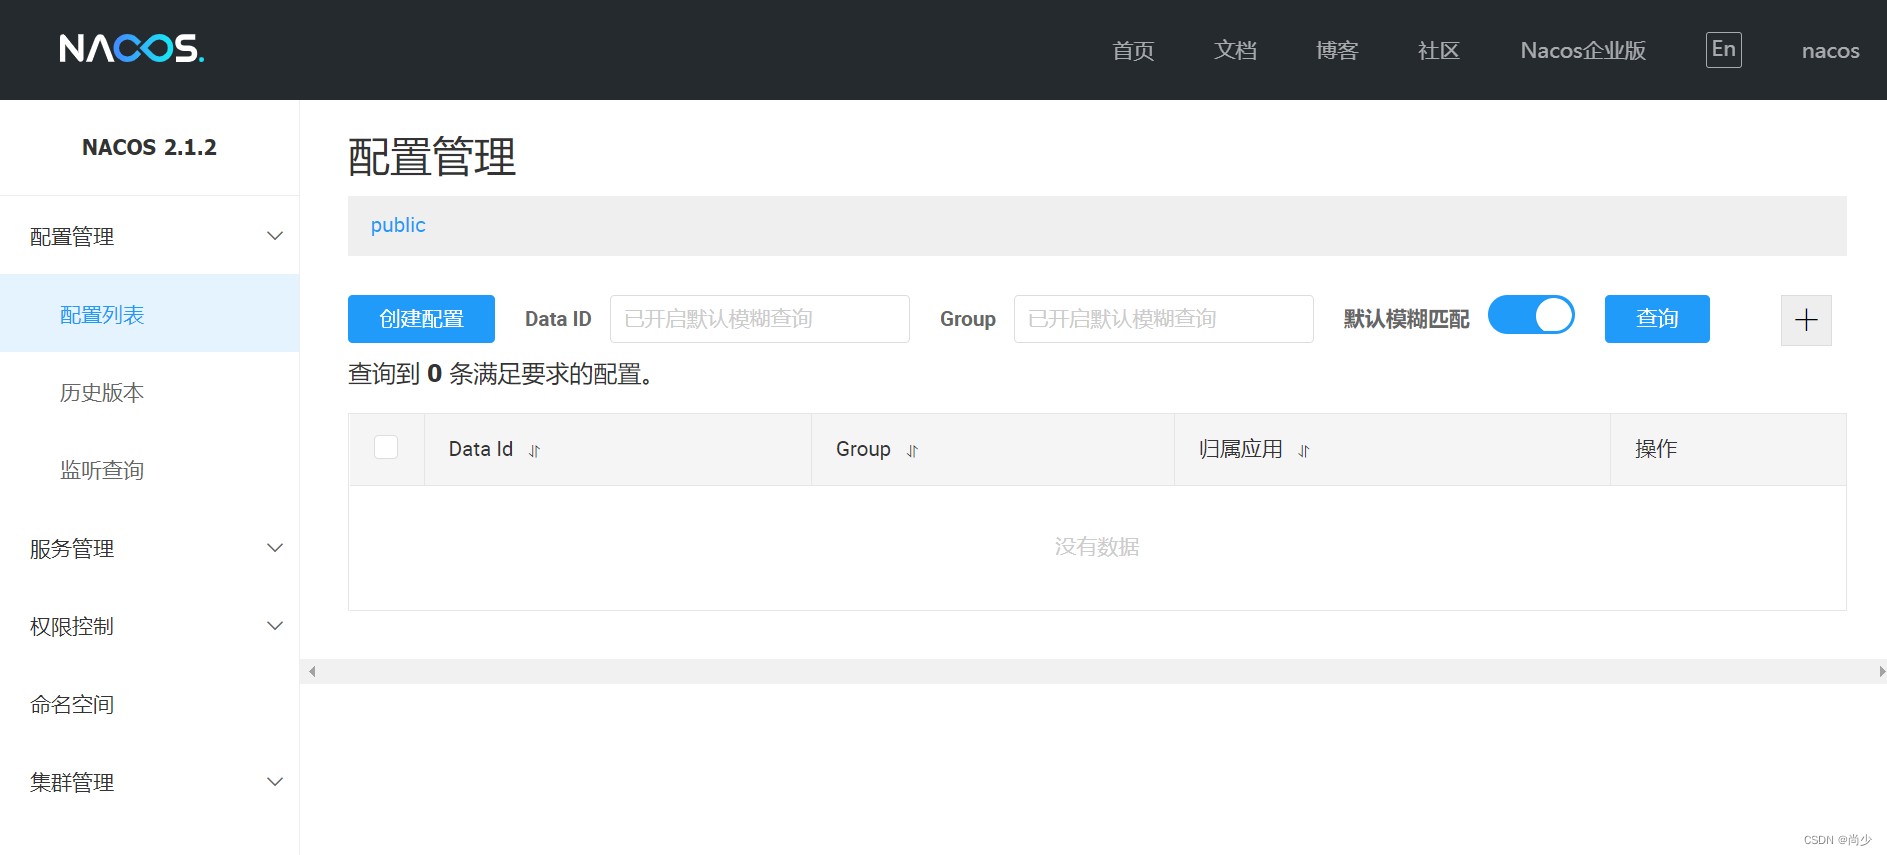This screenshot has height=855, width=1887.
Task: Click the NACOS logo
Action: click(131, 48)
